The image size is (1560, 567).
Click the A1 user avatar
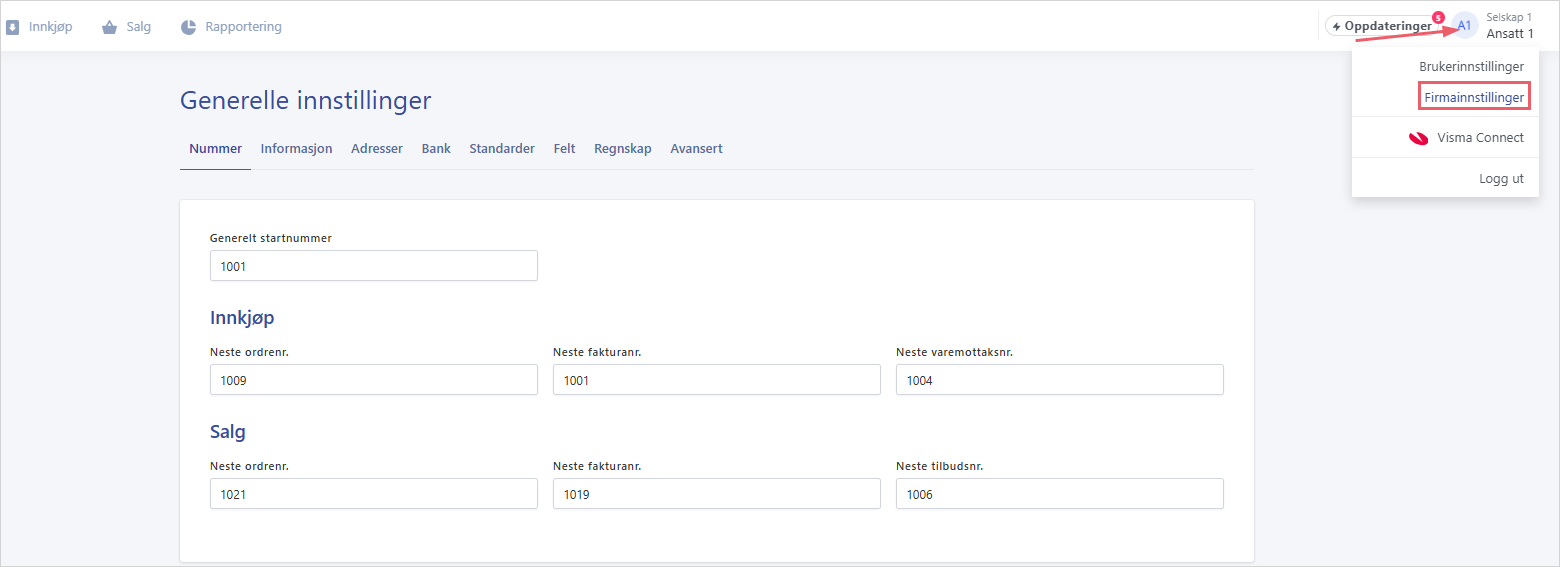[x=1464, y=25]
